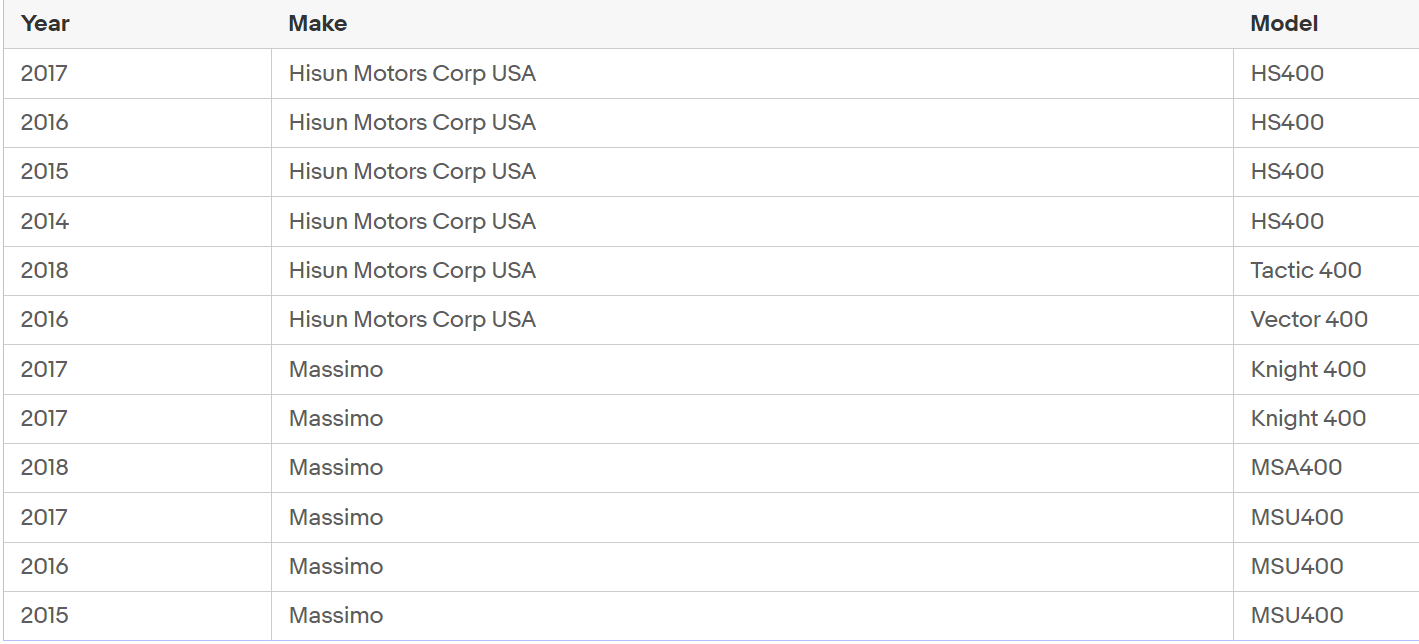
Task: Select Hisun Motors Corp USA in 2014 row
Action: 412,221
